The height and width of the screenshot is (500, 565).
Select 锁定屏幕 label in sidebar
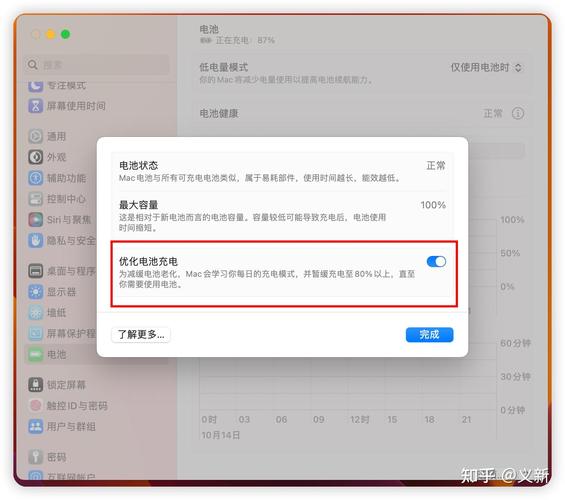point(67,385)
